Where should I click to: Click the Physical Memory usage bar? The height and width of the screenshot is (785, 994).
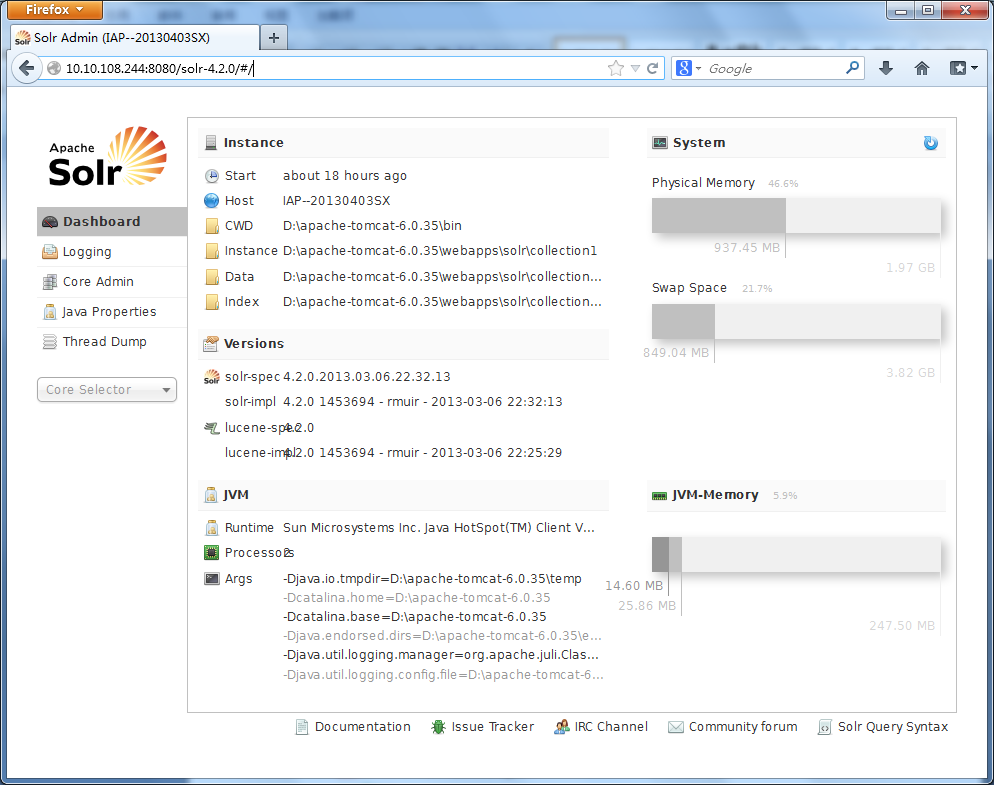[796, 216]
